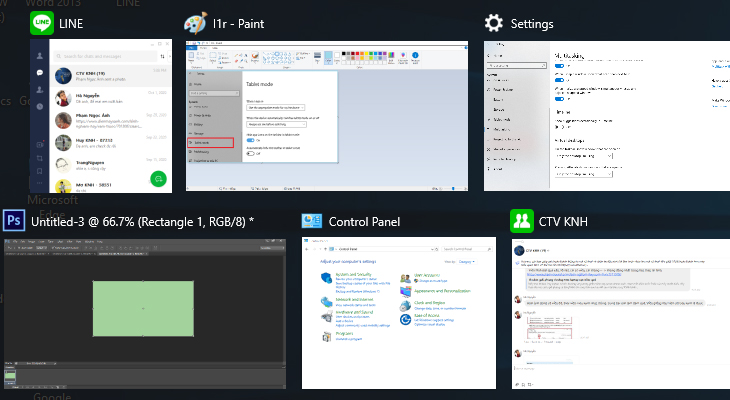Image resolution: width=730 pixels, height=400 pixels.
Task: Click the three-dots more icon in LINE sidebar
Action: pos(40,183)
